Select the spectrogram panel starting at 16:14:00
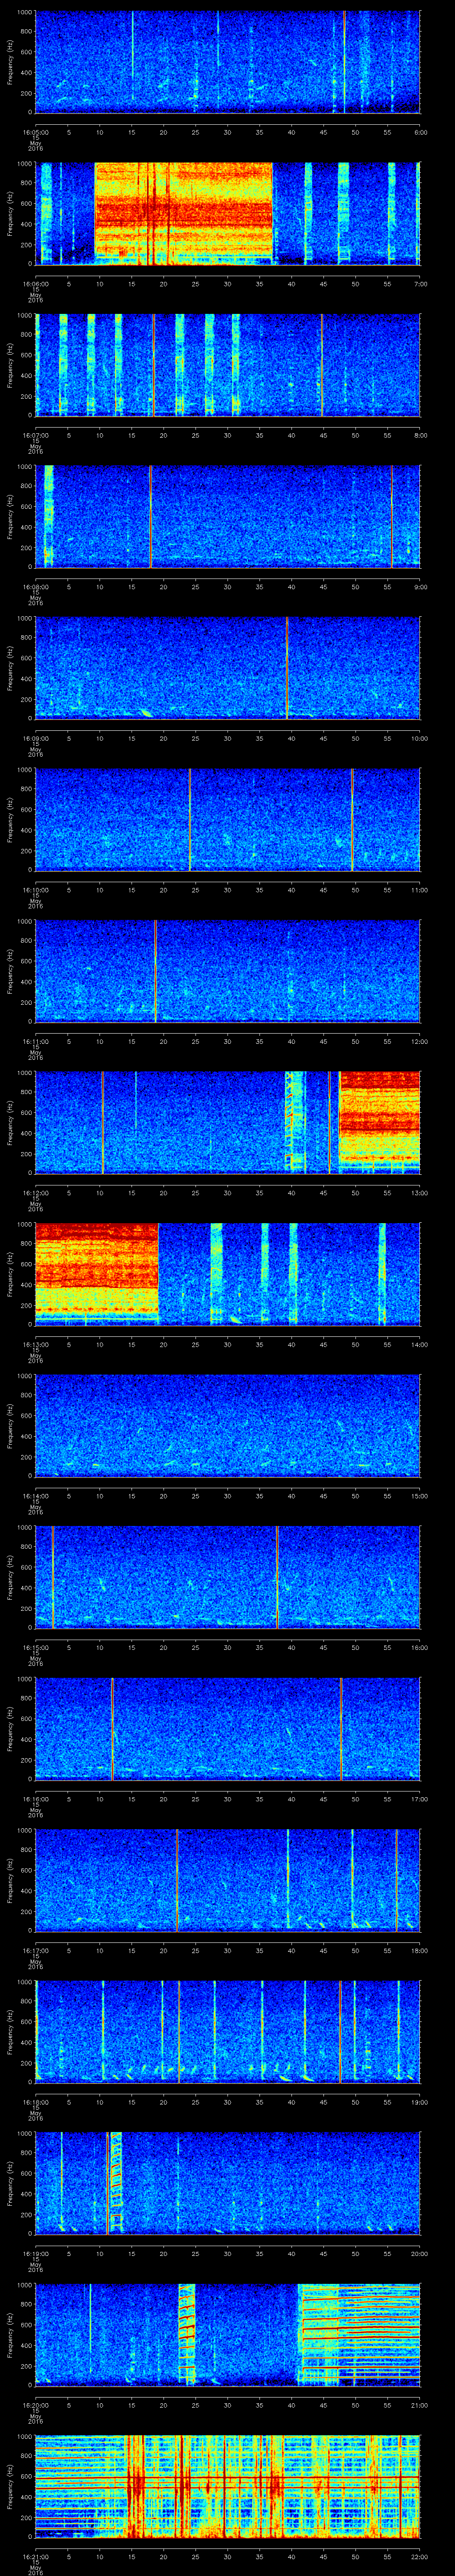This screenshot has width=455, height=2576. [x=228, y=1425]
